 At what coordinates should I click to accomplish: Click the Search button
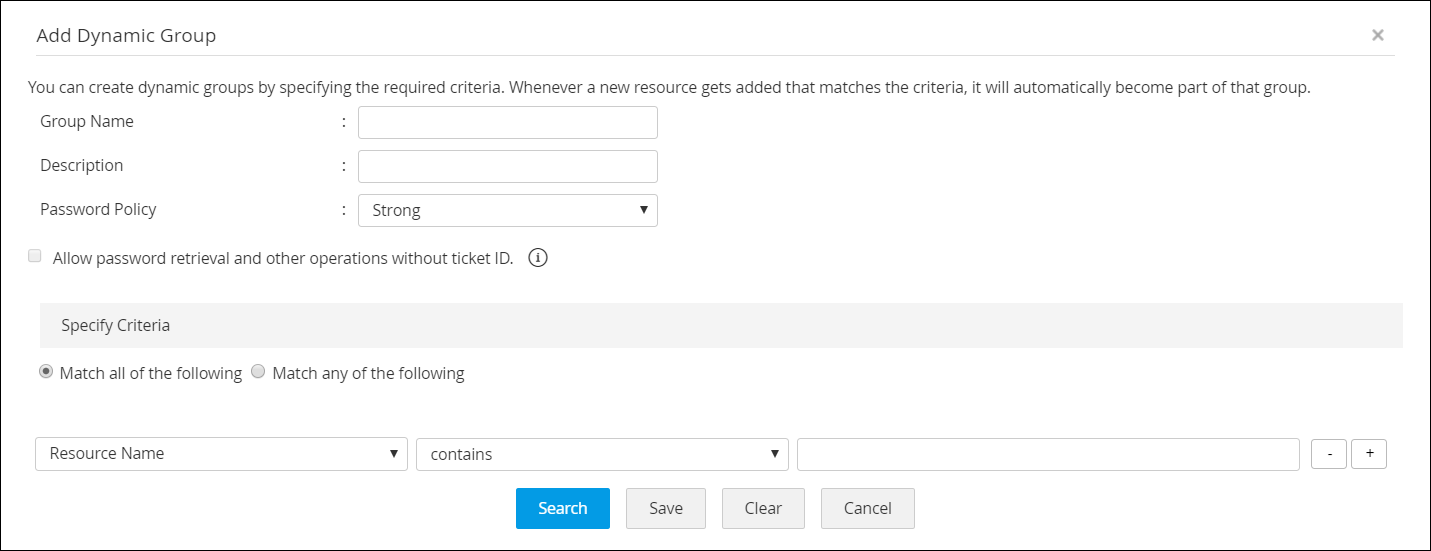[x=562, y=508]
